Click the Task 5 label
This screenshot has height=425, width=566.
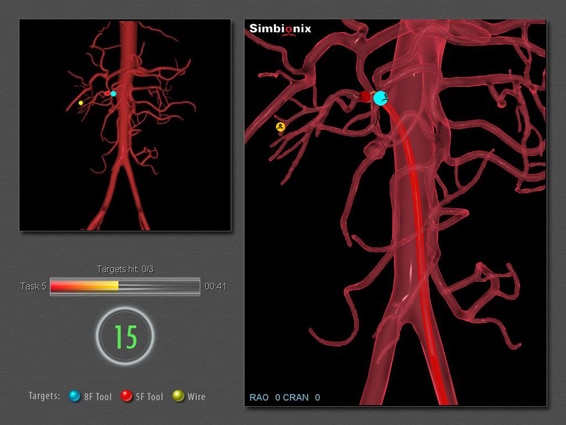[33, 286]
